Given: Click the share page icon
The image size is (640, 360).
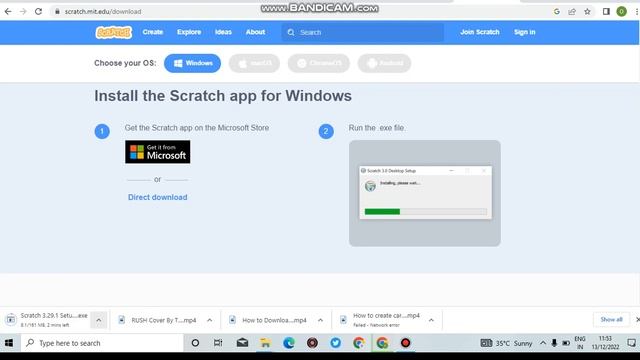Looking at the screenshot, I should 572,11.
